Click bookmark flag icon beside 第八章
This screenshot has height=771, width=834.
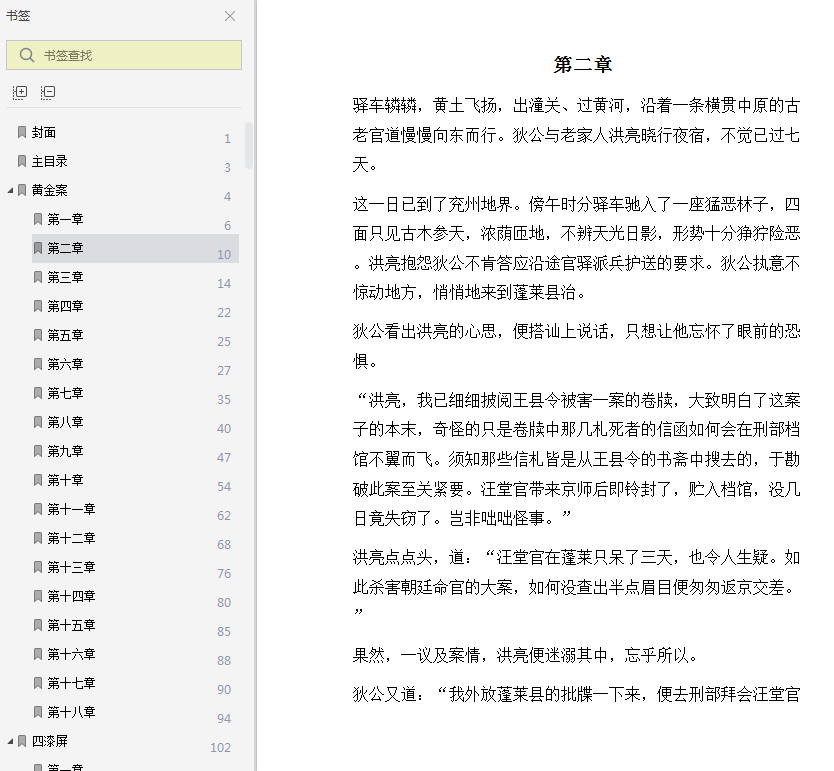click(38, 422)
